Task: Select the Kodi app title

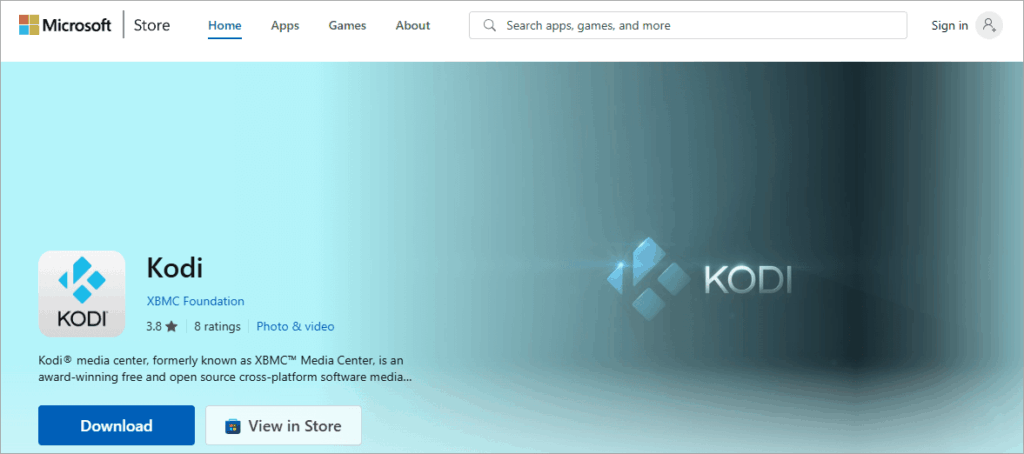Action: pos(175,268)
